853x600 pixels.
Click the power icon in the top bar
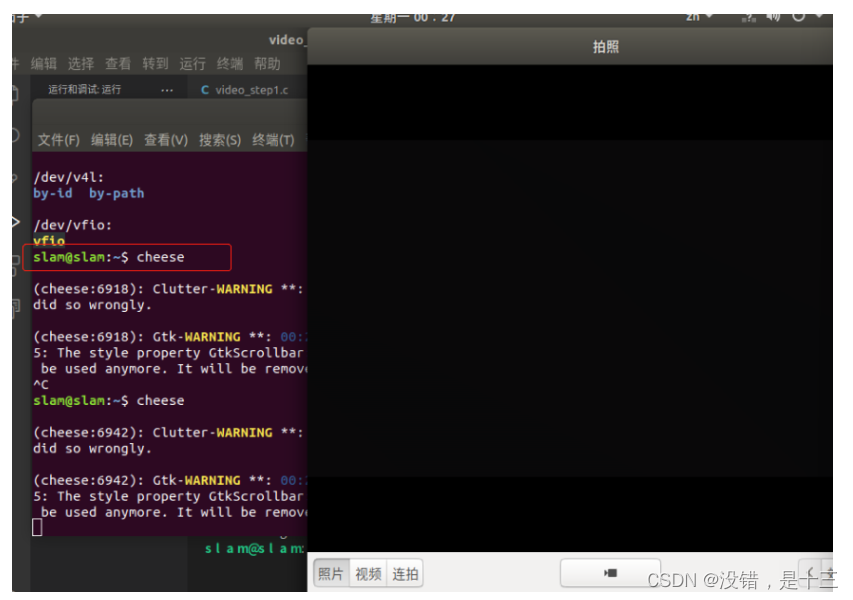click(798, 17)
